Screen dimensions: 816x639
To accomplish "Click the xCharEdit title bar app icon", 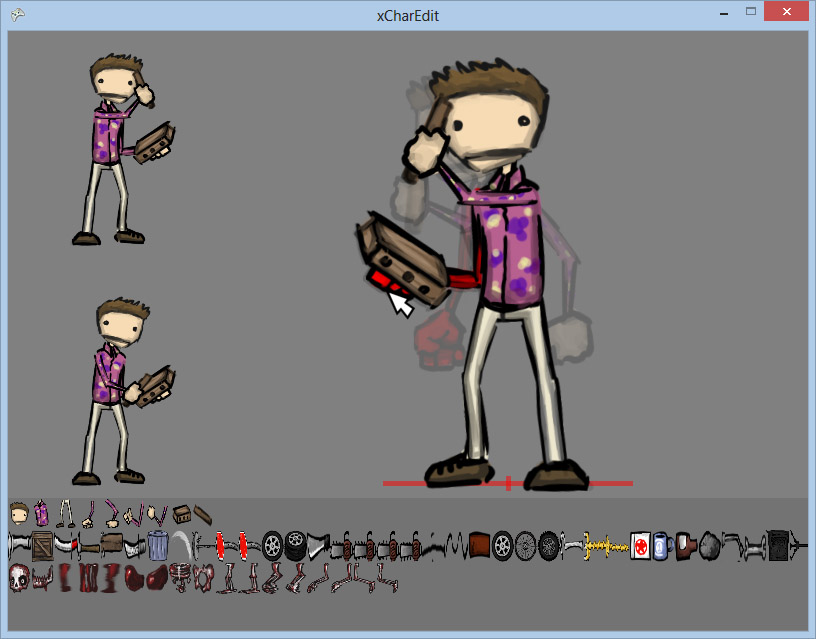I will click(18, 15).
